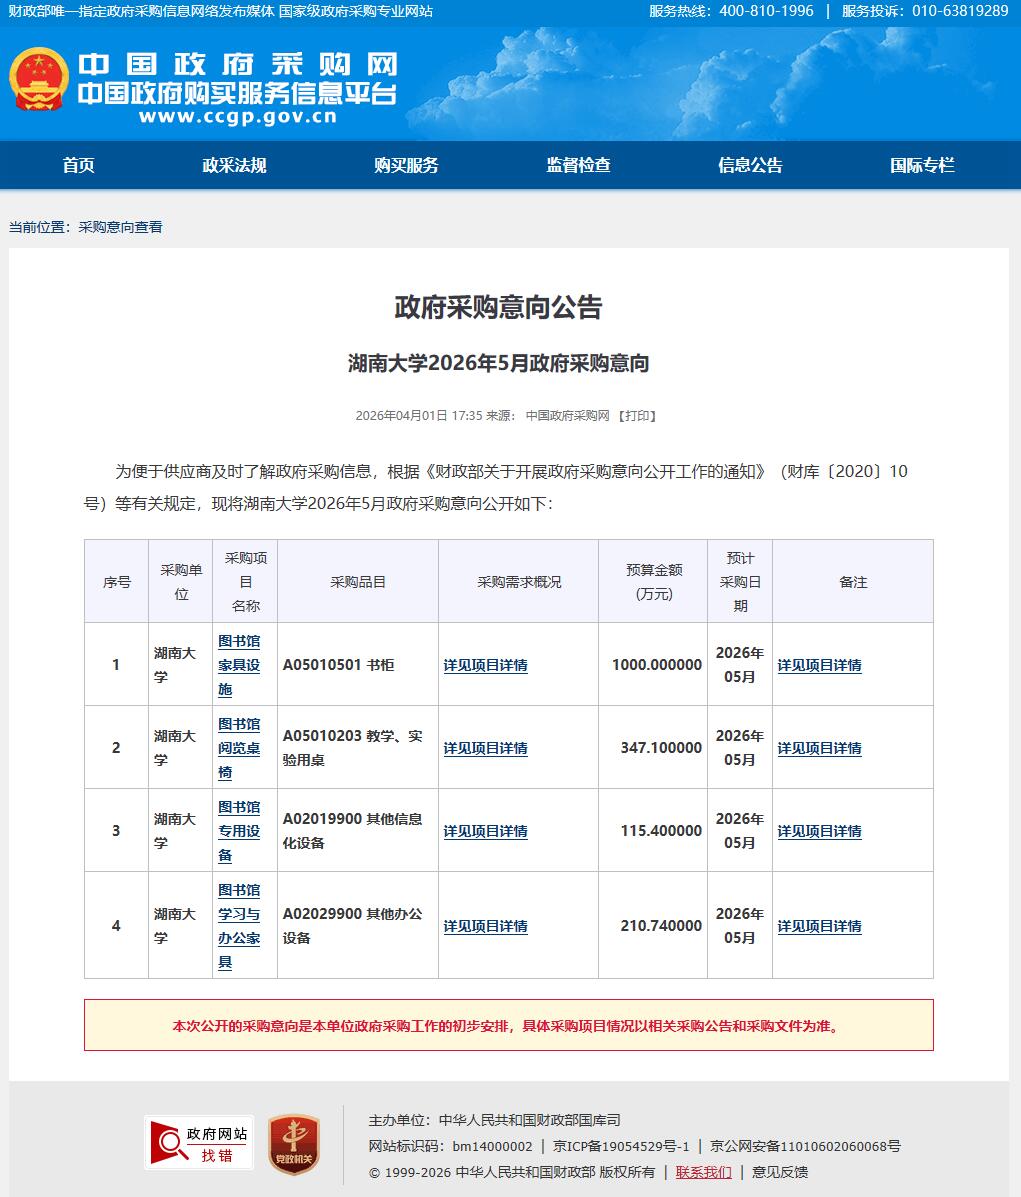Click the 序号 column header

tap(116, 582)
